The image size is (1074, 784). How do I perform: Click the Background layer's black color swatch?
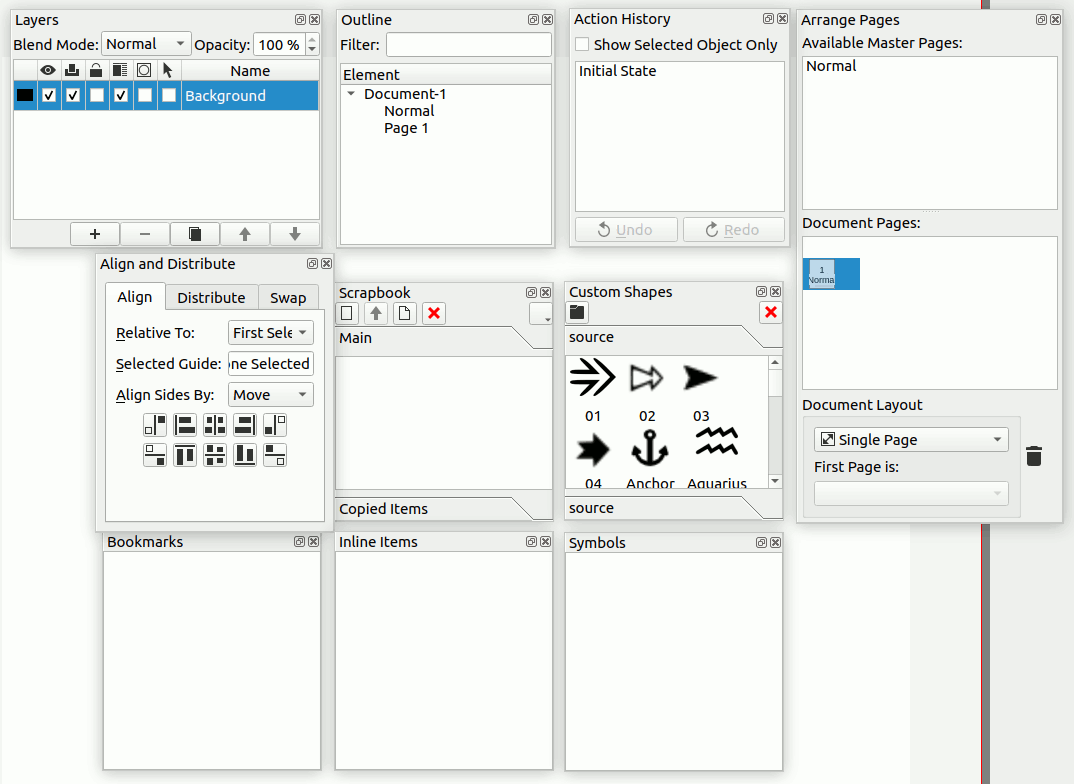[x=25, y=96]
